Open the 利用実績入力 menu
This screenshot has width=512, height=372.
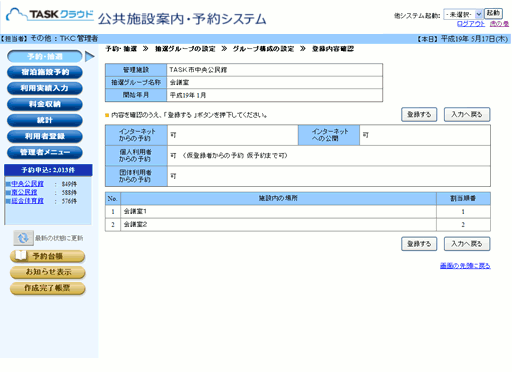(45, 88)
